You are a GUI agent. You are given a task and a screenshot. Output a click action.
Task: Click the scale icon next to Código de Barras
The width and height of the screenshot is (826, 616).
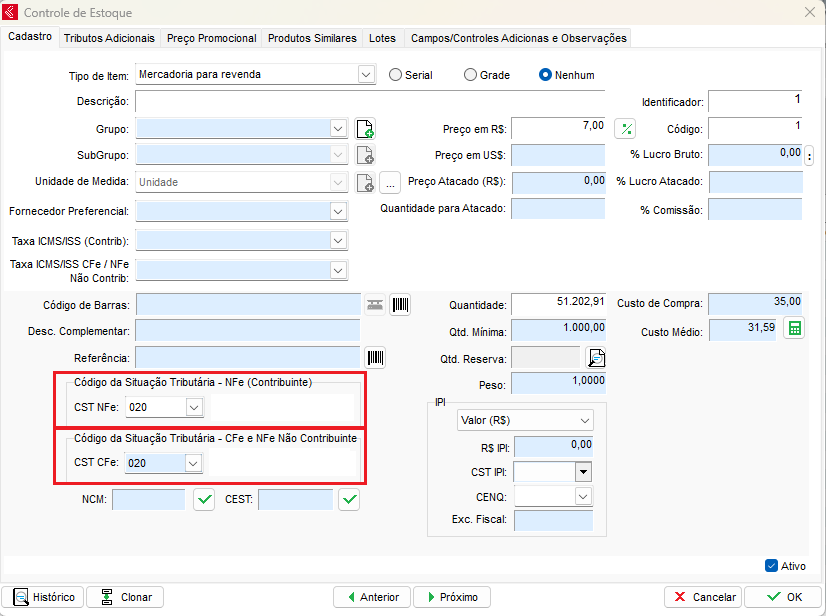click(374, 305)
